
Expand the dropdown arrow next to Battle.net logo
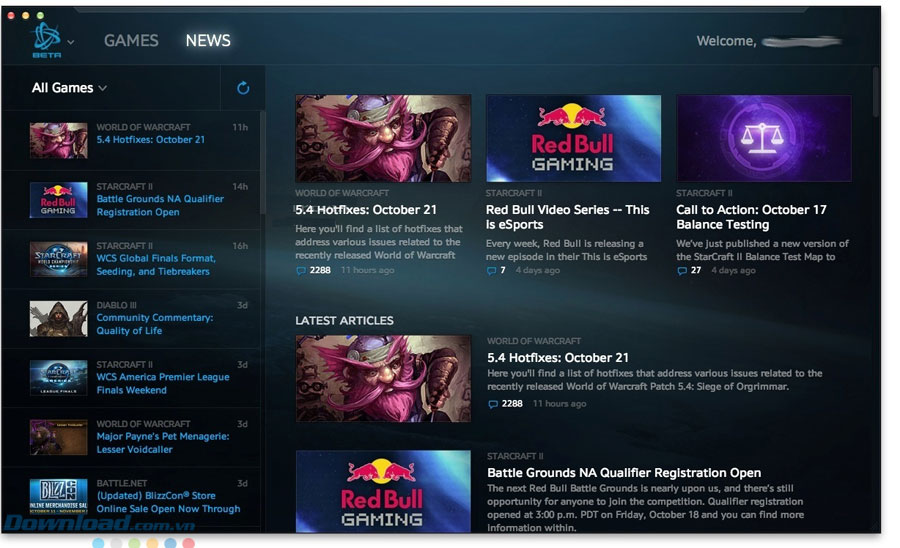[71, 42]
